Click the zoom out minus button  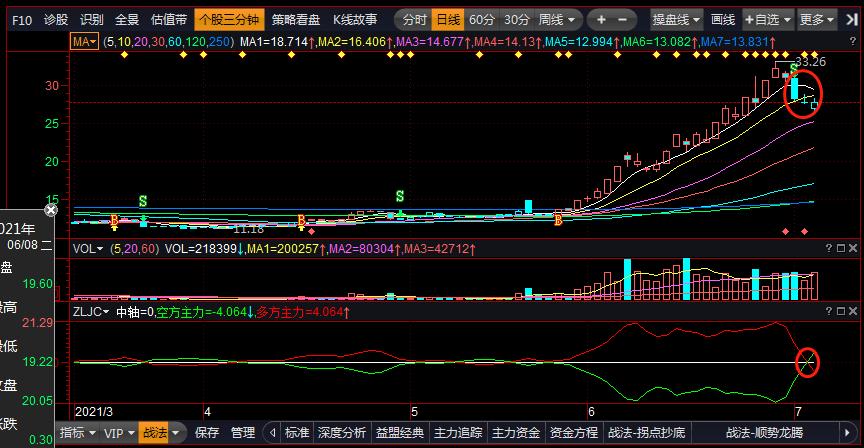[x=624, y=20]
